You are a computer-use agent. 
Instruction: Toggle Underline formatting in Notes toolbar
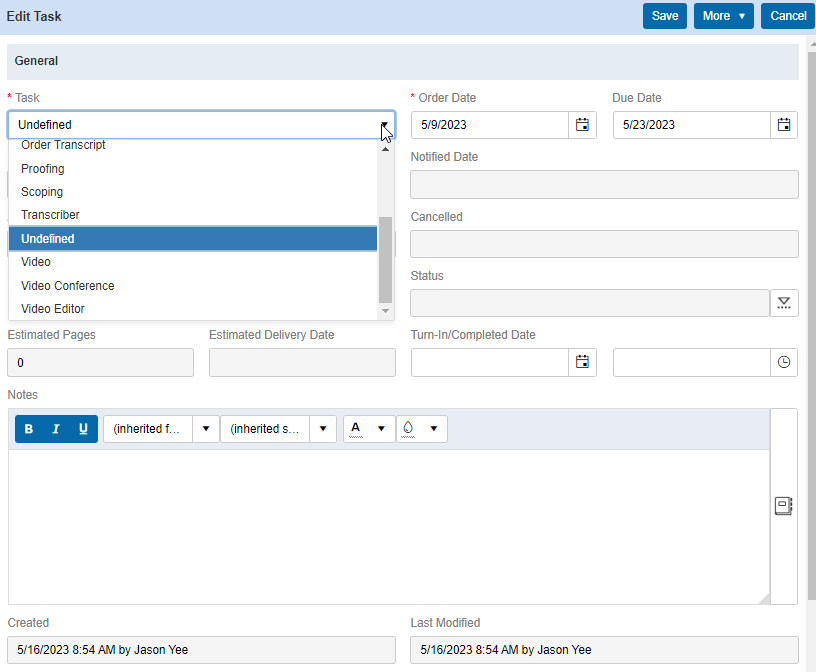[83, 429]
